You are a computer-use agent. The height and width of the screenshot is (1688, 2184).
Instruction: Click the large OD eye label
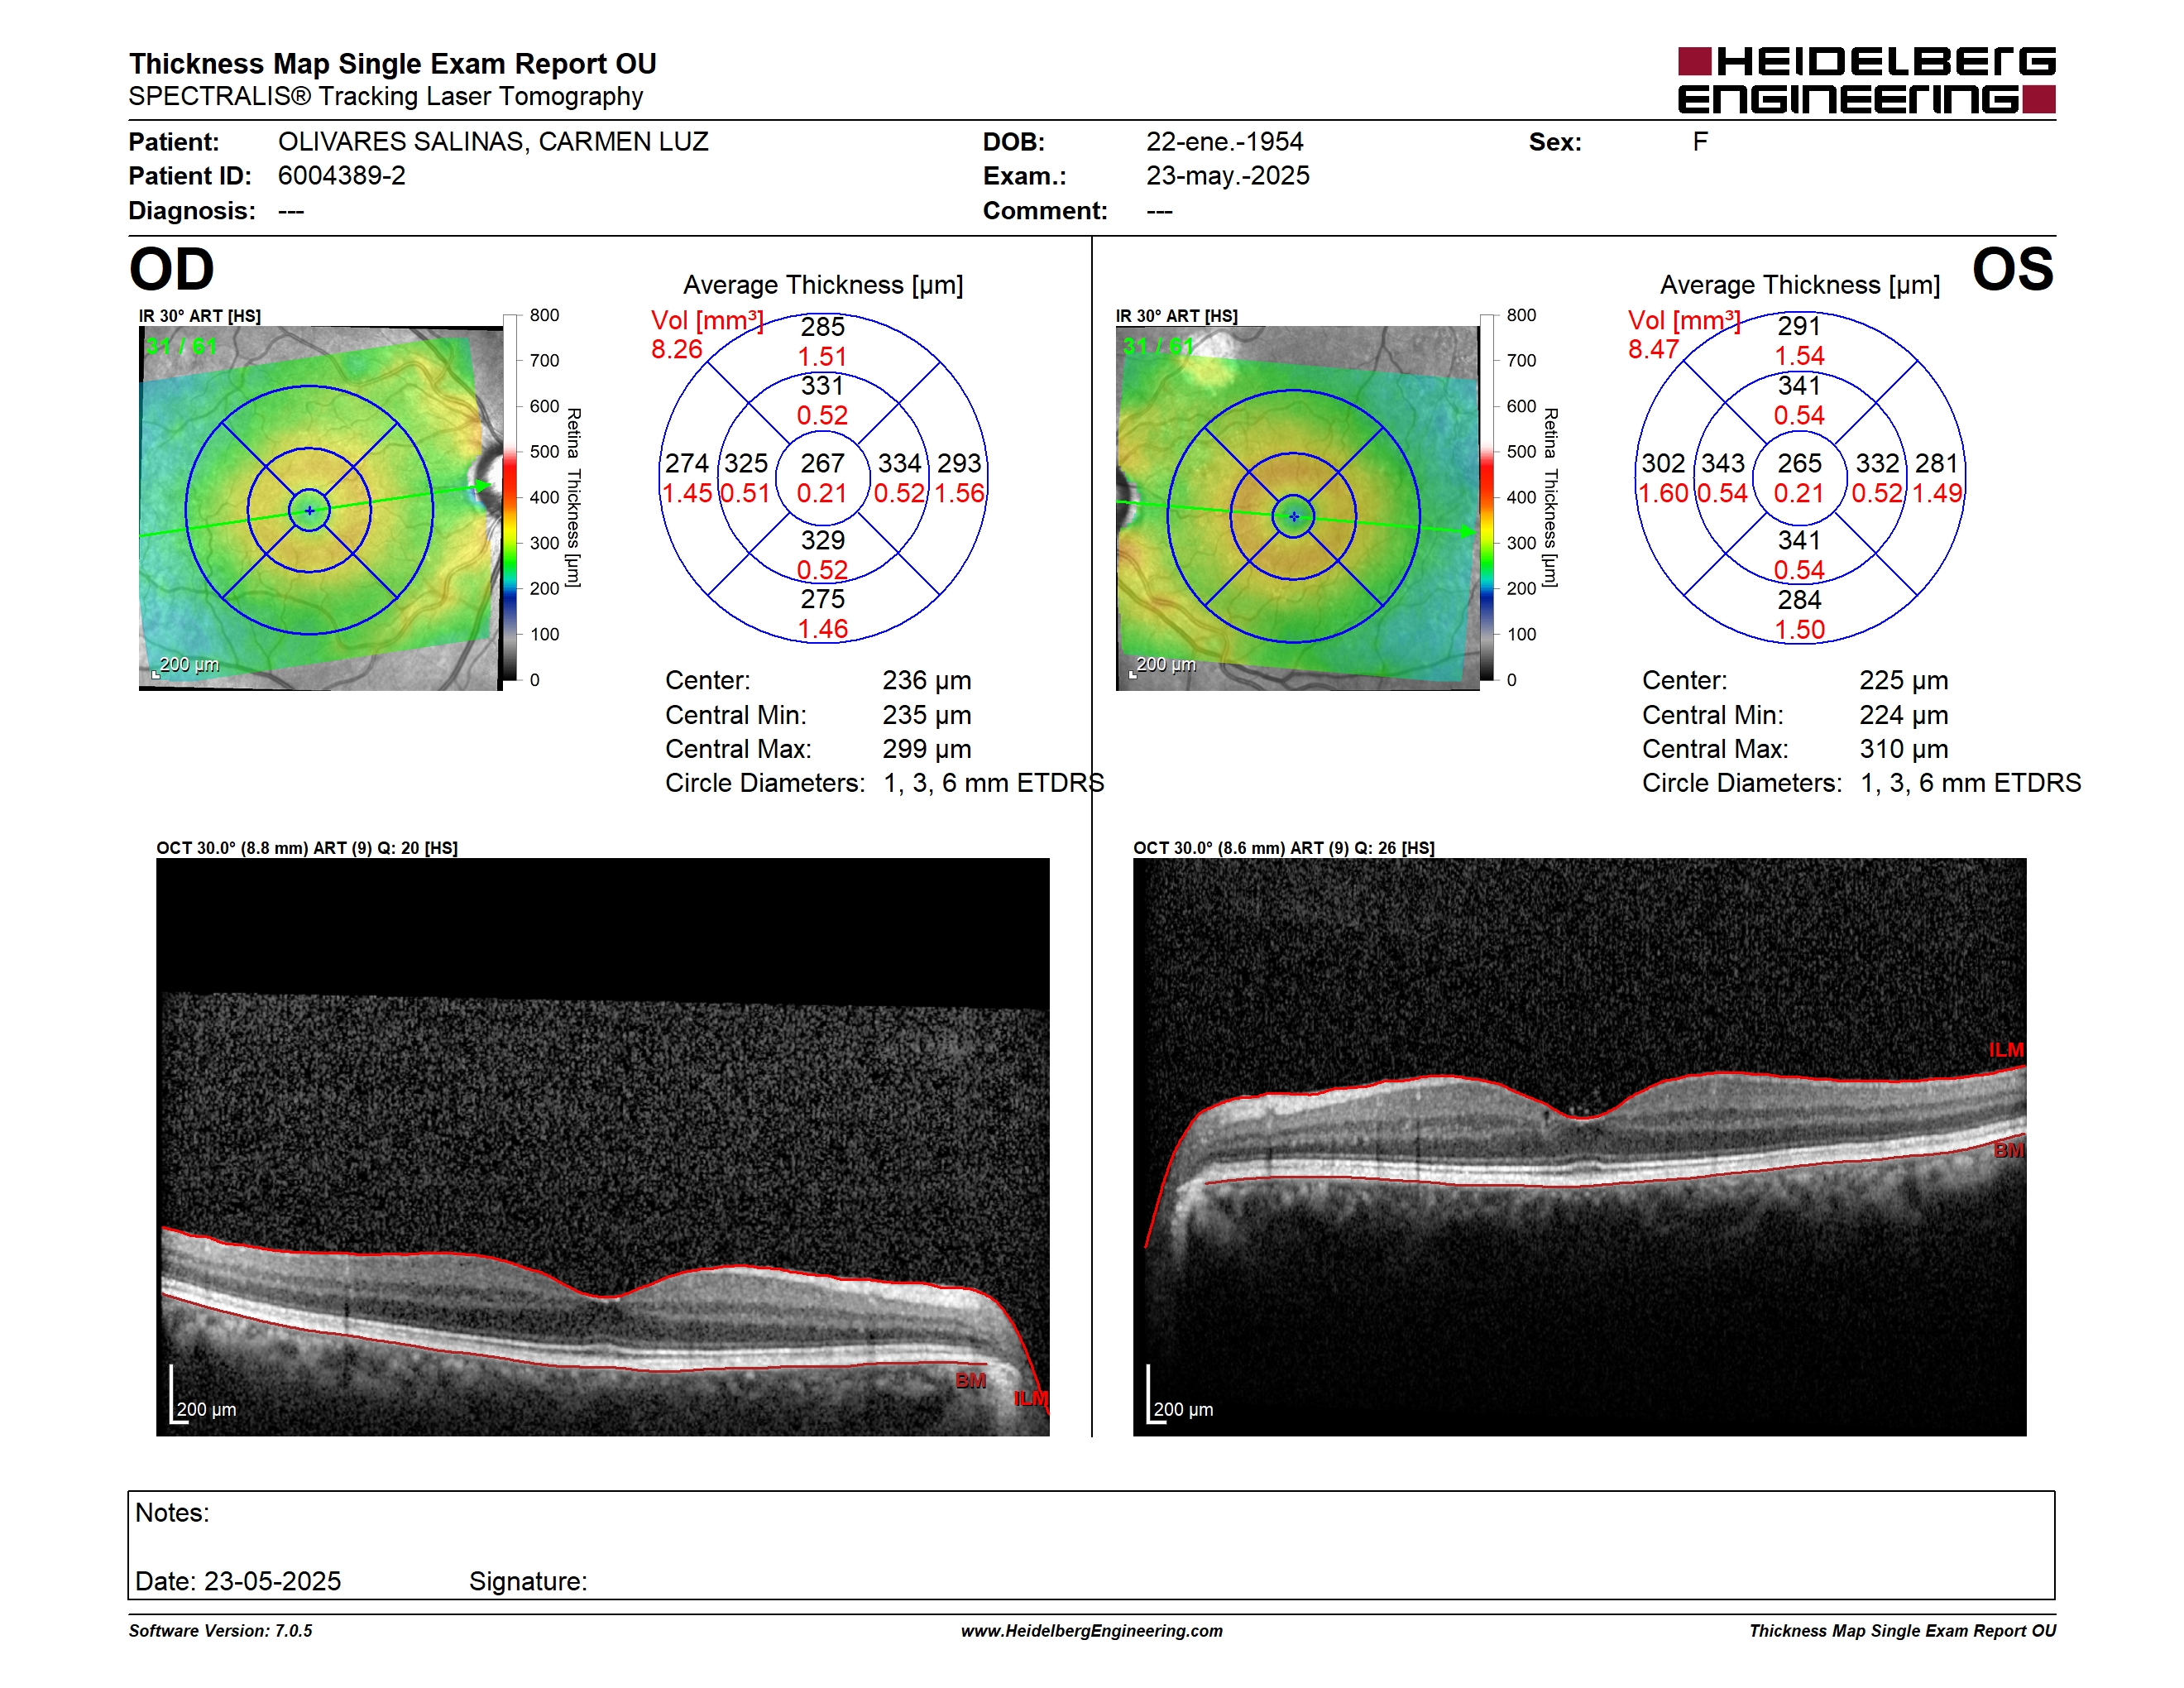point(172,269)
